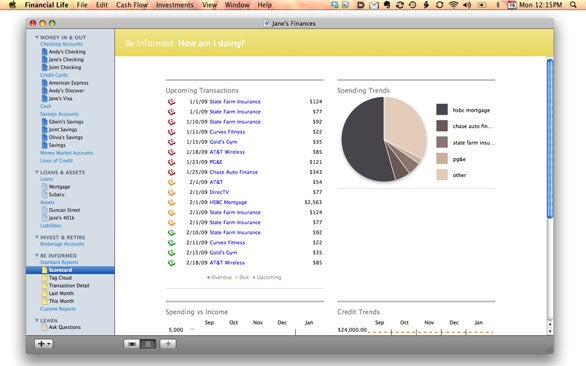Collapse the Invest & Retire section
Viewport: 586px width, 366px height.
pyautogui.click(x=37, y=237)
